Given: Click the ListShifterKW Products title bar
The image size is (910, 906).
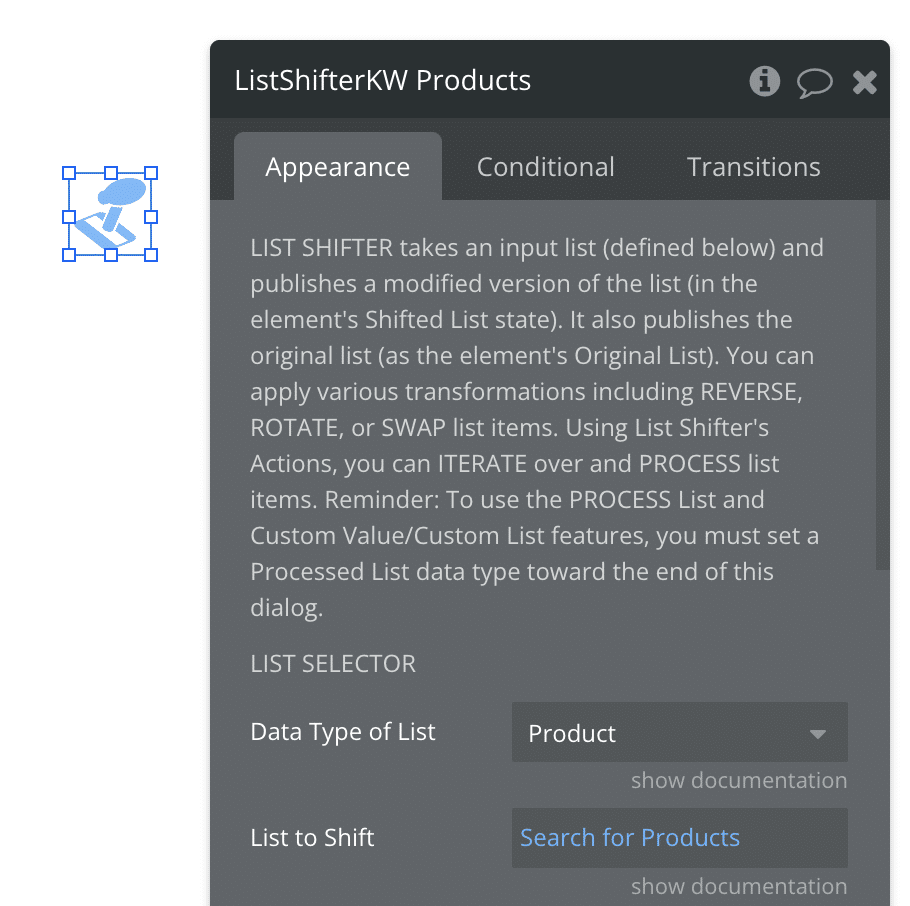Looking at the screenshot, I should pyautogui.click(x=383, y=80).
